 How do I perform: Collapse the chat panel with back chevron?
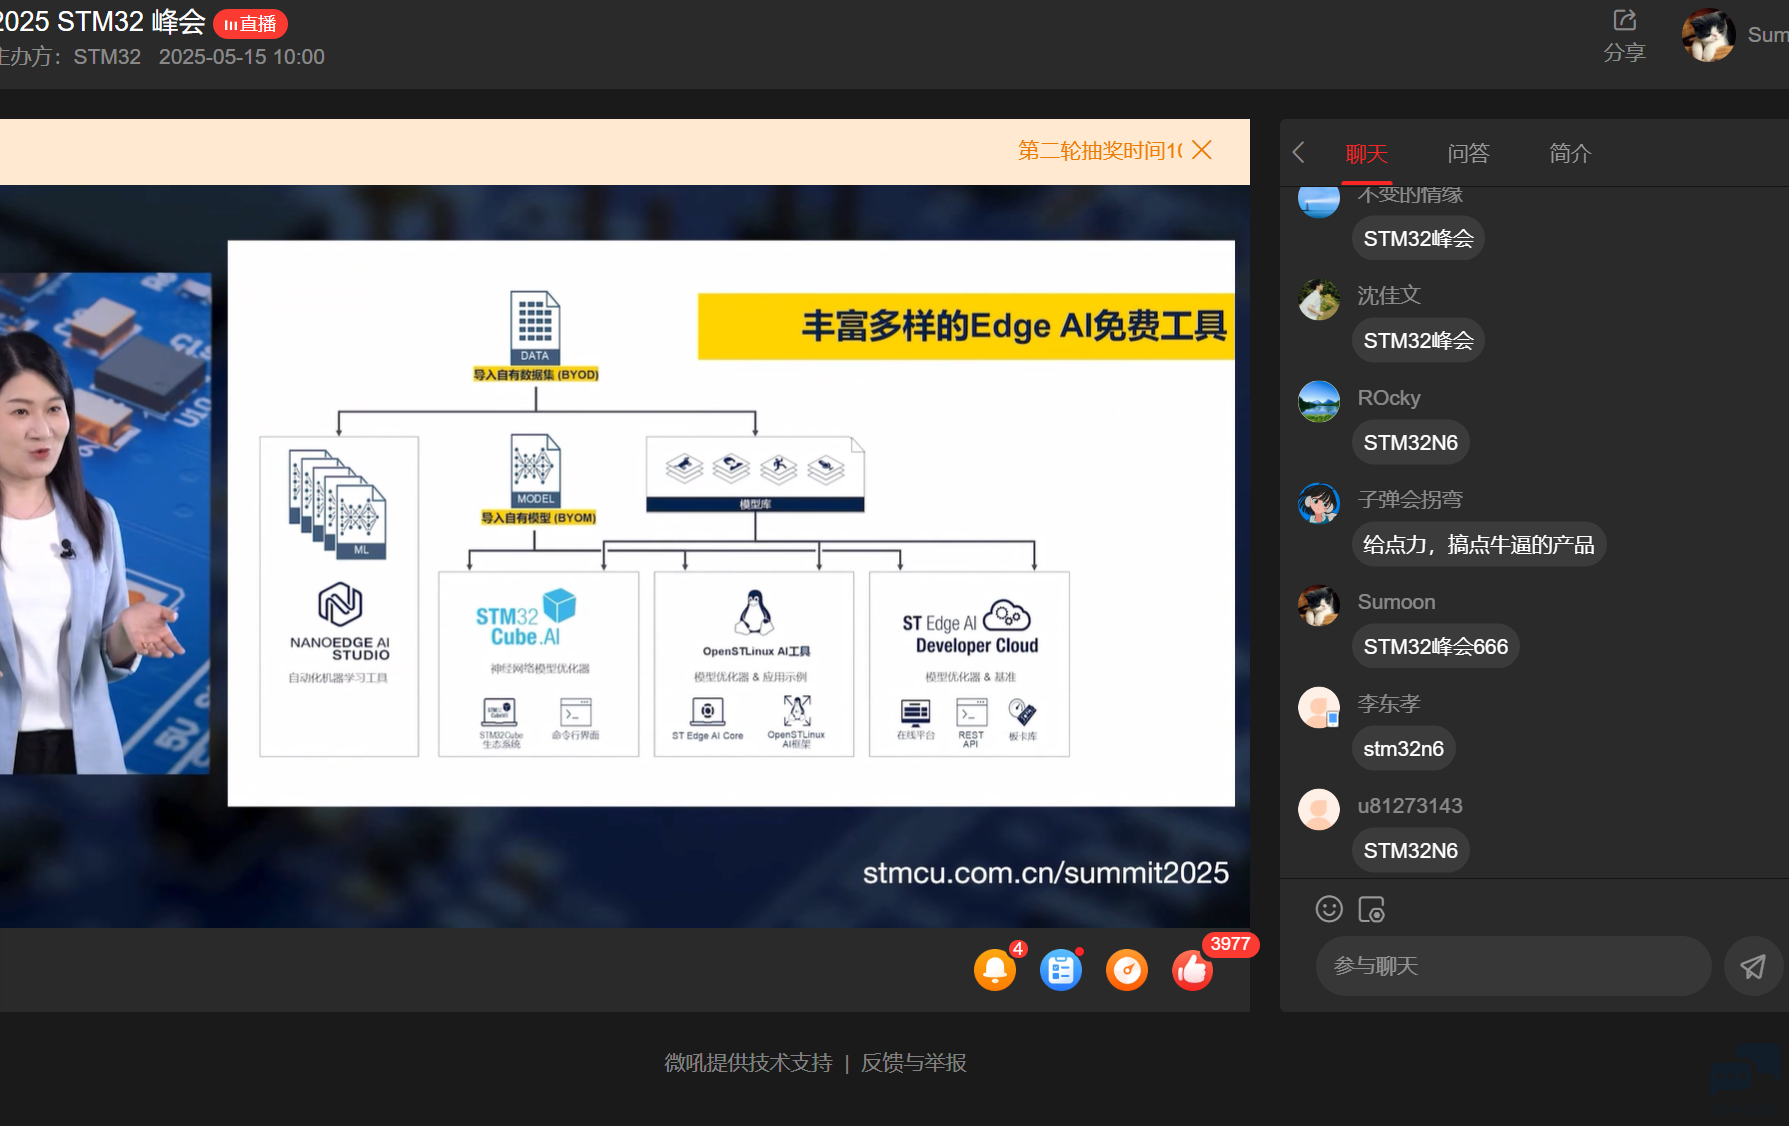1299,152
